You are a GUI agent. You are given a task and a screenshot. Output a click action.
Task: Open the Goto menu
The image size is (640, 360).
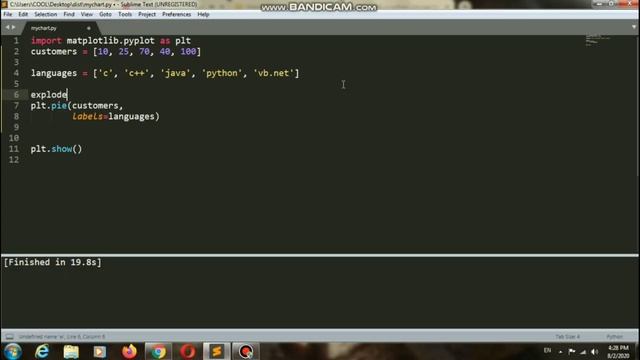(x=105, y=14)
